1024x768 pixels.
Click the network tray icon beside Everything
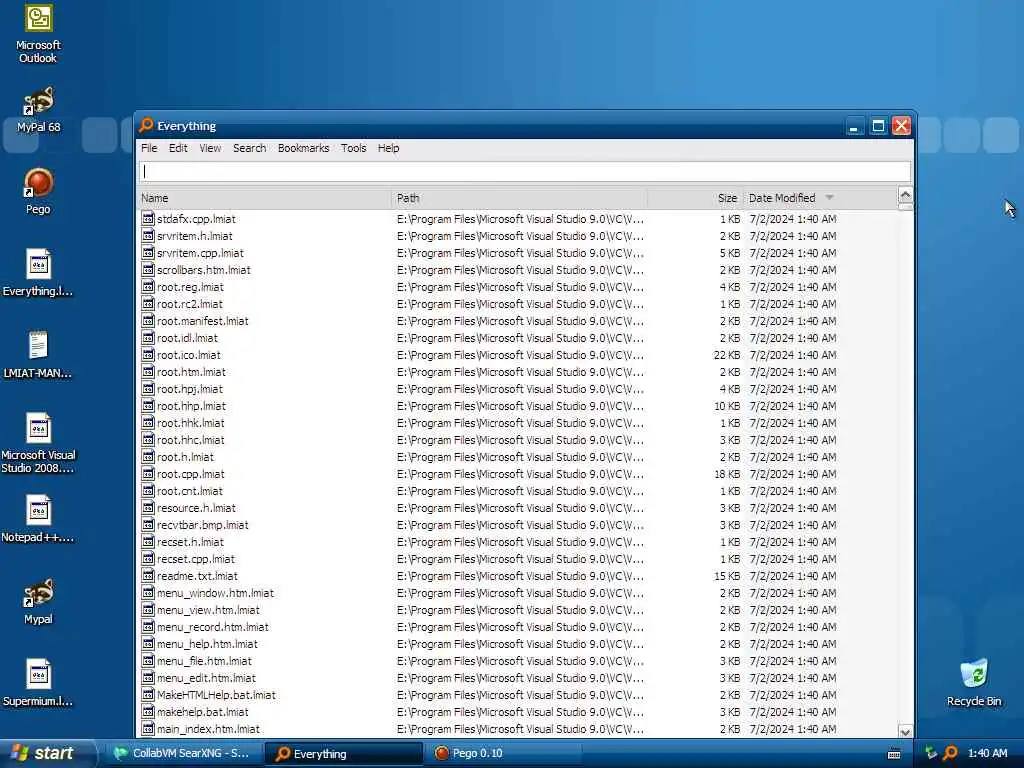(931, 753)
